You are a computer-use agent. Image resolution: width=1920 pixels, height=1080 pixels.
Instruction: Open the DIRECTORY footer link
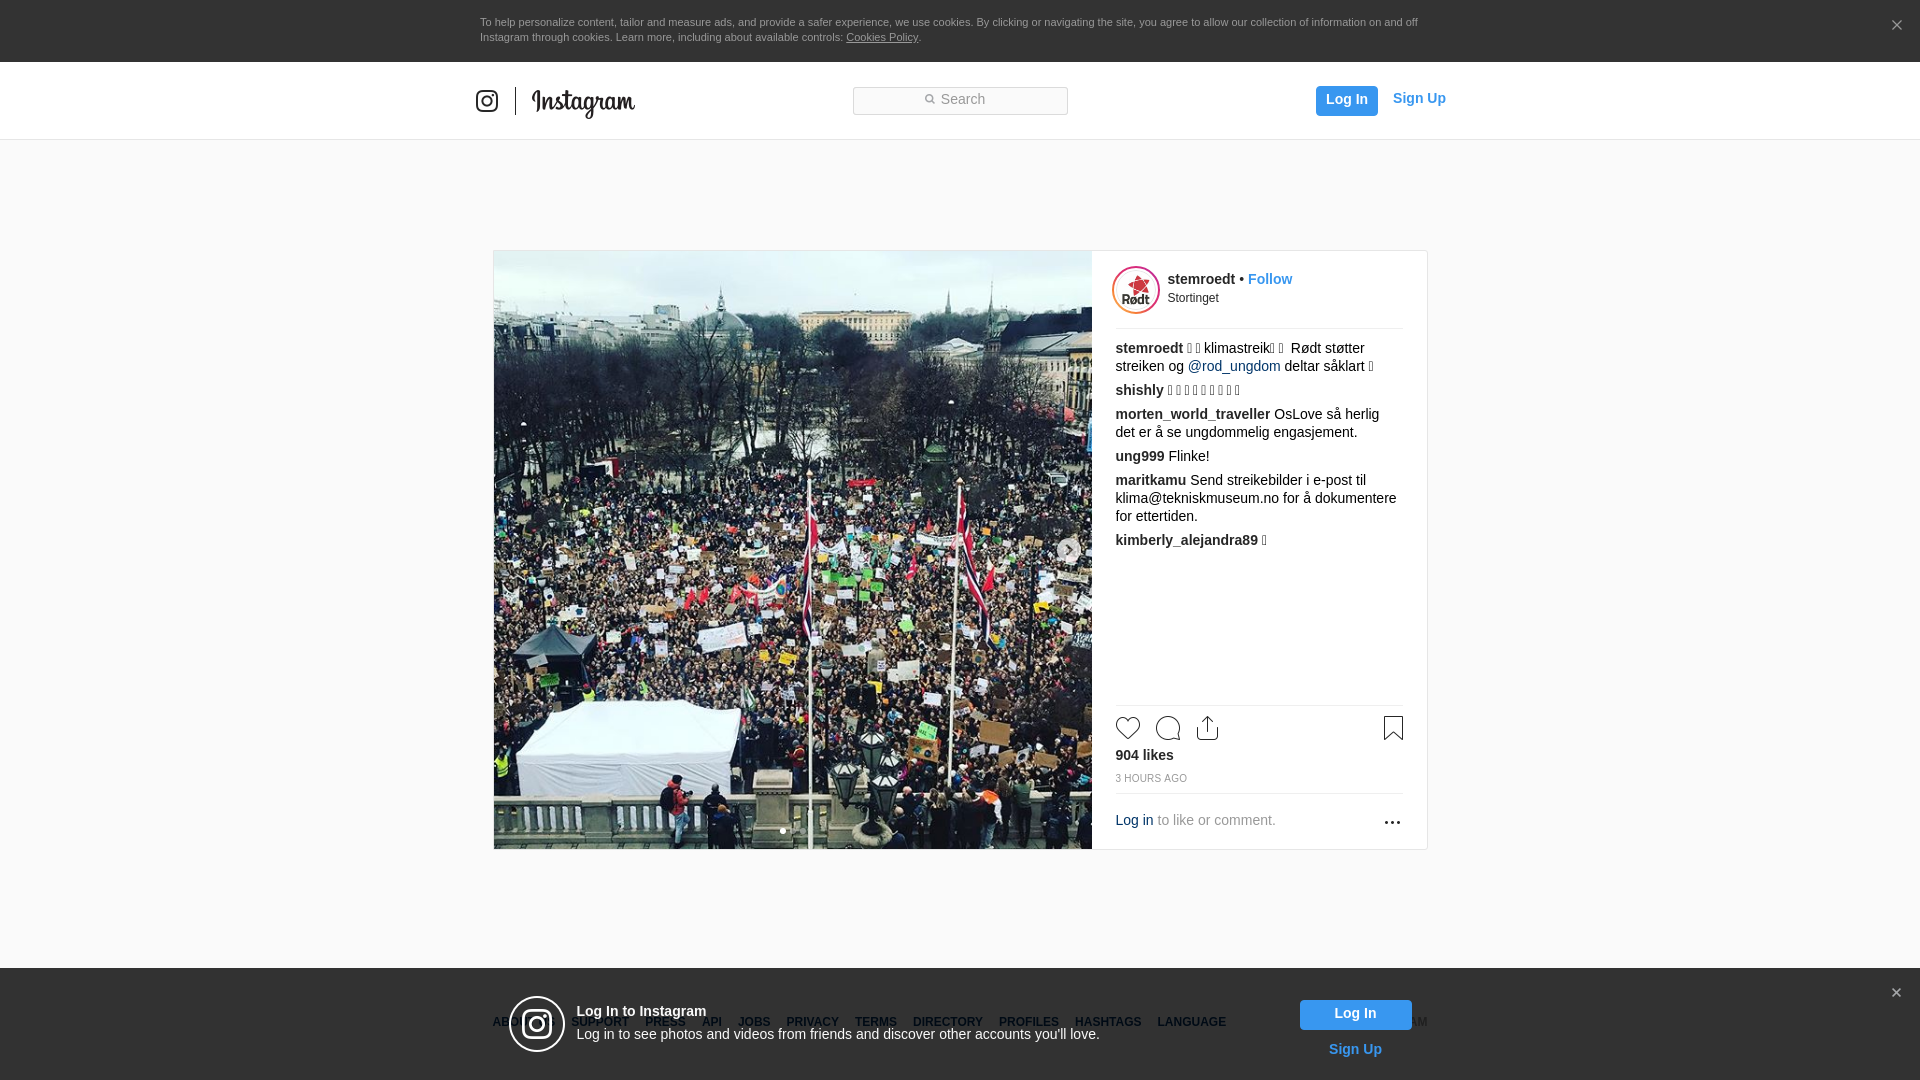[947, 1022]
